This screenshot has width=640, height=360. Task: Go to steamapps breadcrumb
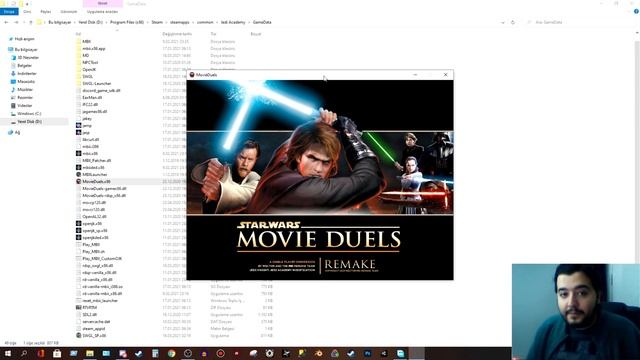pyautogui.click(x=180, y=22)
